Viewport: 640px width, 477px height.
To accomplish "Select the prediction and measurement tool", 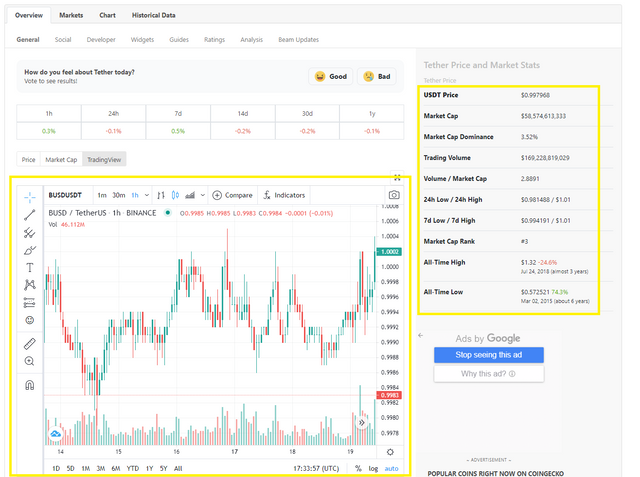I will tap(29, 302).
